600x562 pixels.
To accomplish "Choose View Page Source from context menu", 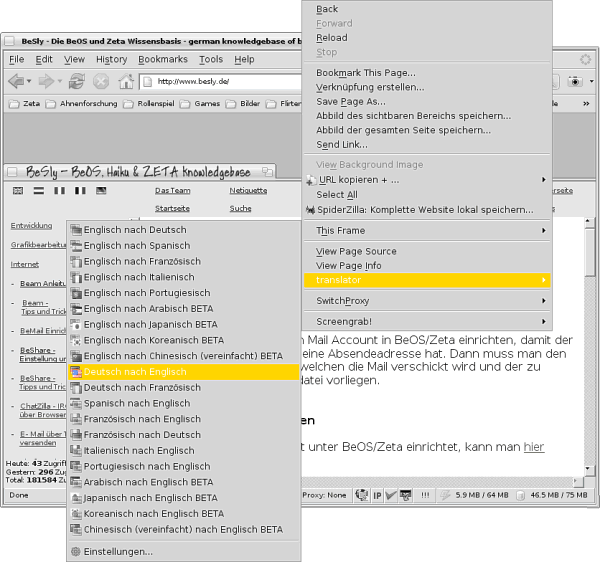I will (357, 251).
